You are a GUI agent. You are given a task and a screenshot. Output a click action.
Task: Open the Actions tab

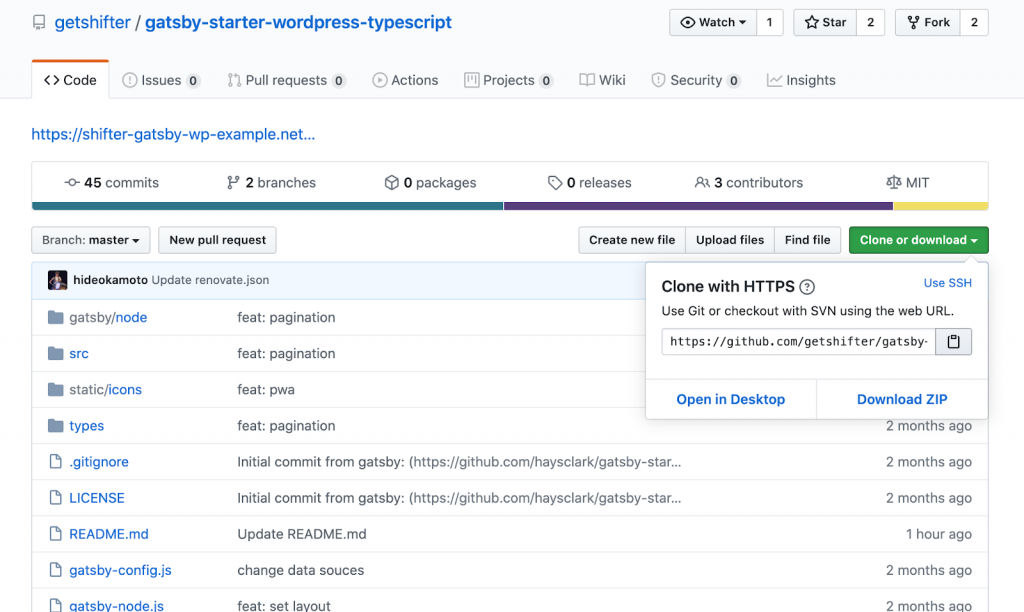click(x=405, y=80)
